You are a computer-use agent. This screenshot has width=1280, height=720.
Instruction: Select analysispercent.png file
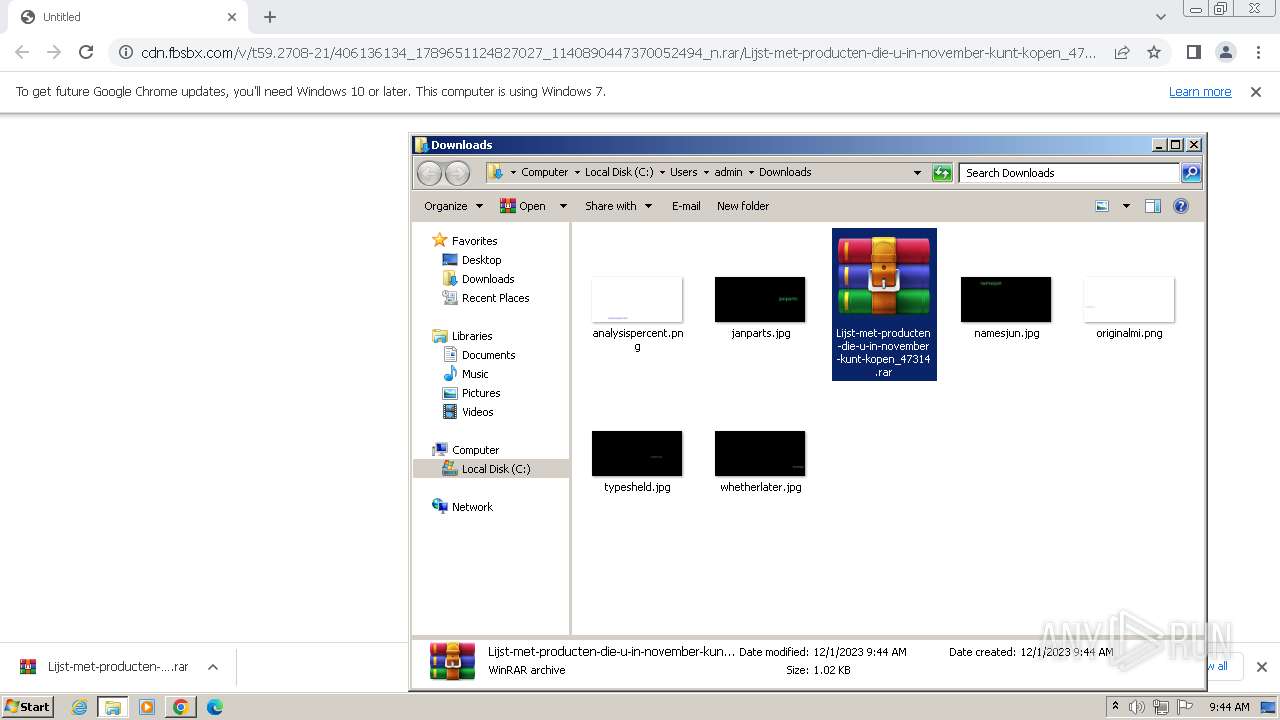(x=637, y=314)
